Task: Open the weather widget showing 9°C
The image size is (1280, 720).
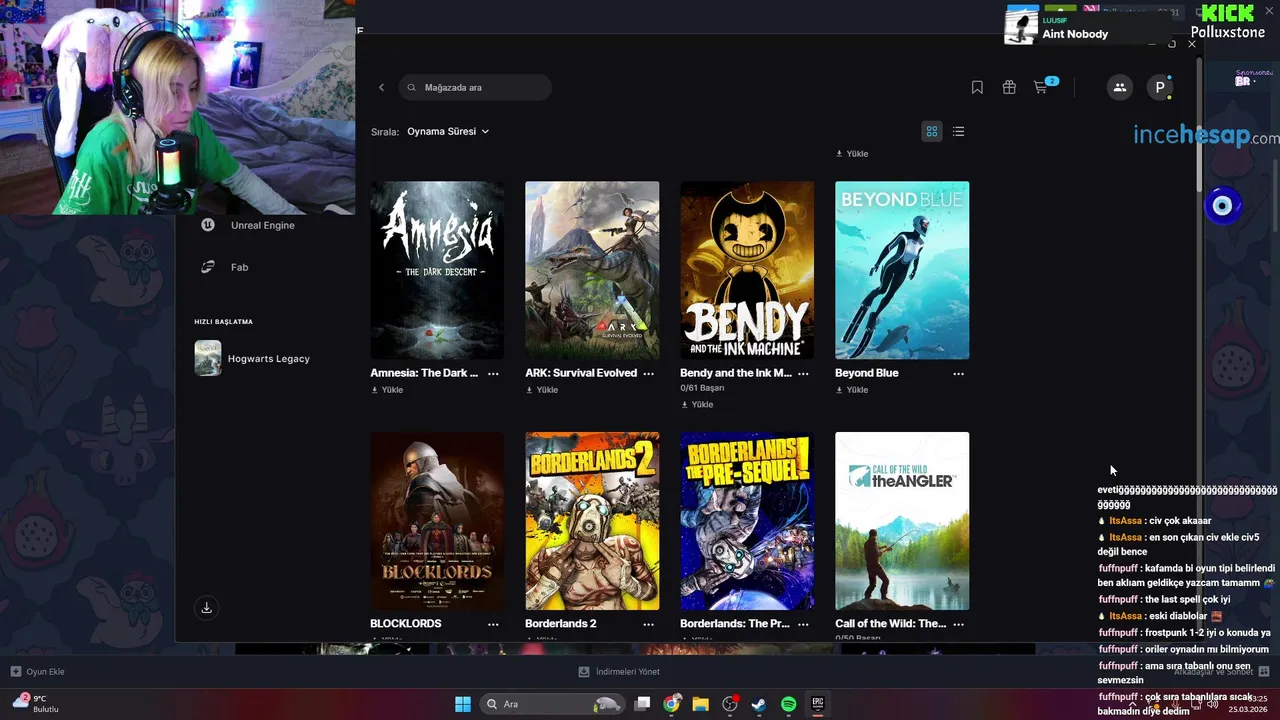Action: (35, 703)
